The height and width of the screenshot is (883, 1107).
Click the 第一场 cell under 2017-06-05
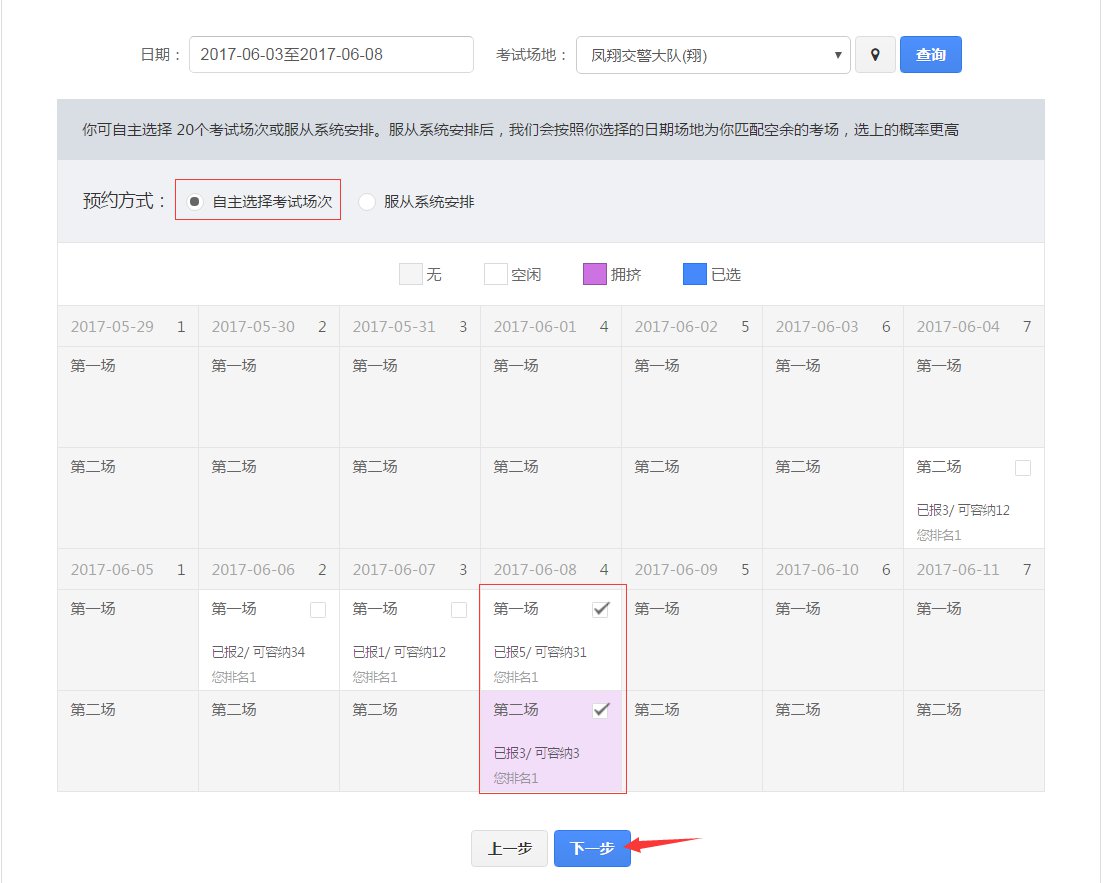pyautogui.click(x=127, y=640)
